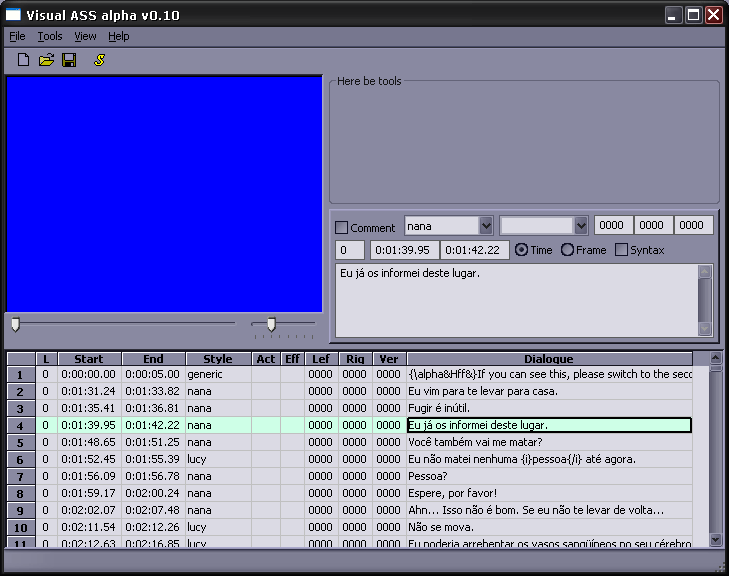This screenshot has height=576, width=729.
Task: Open the View menu
Action: coord(85,36)
